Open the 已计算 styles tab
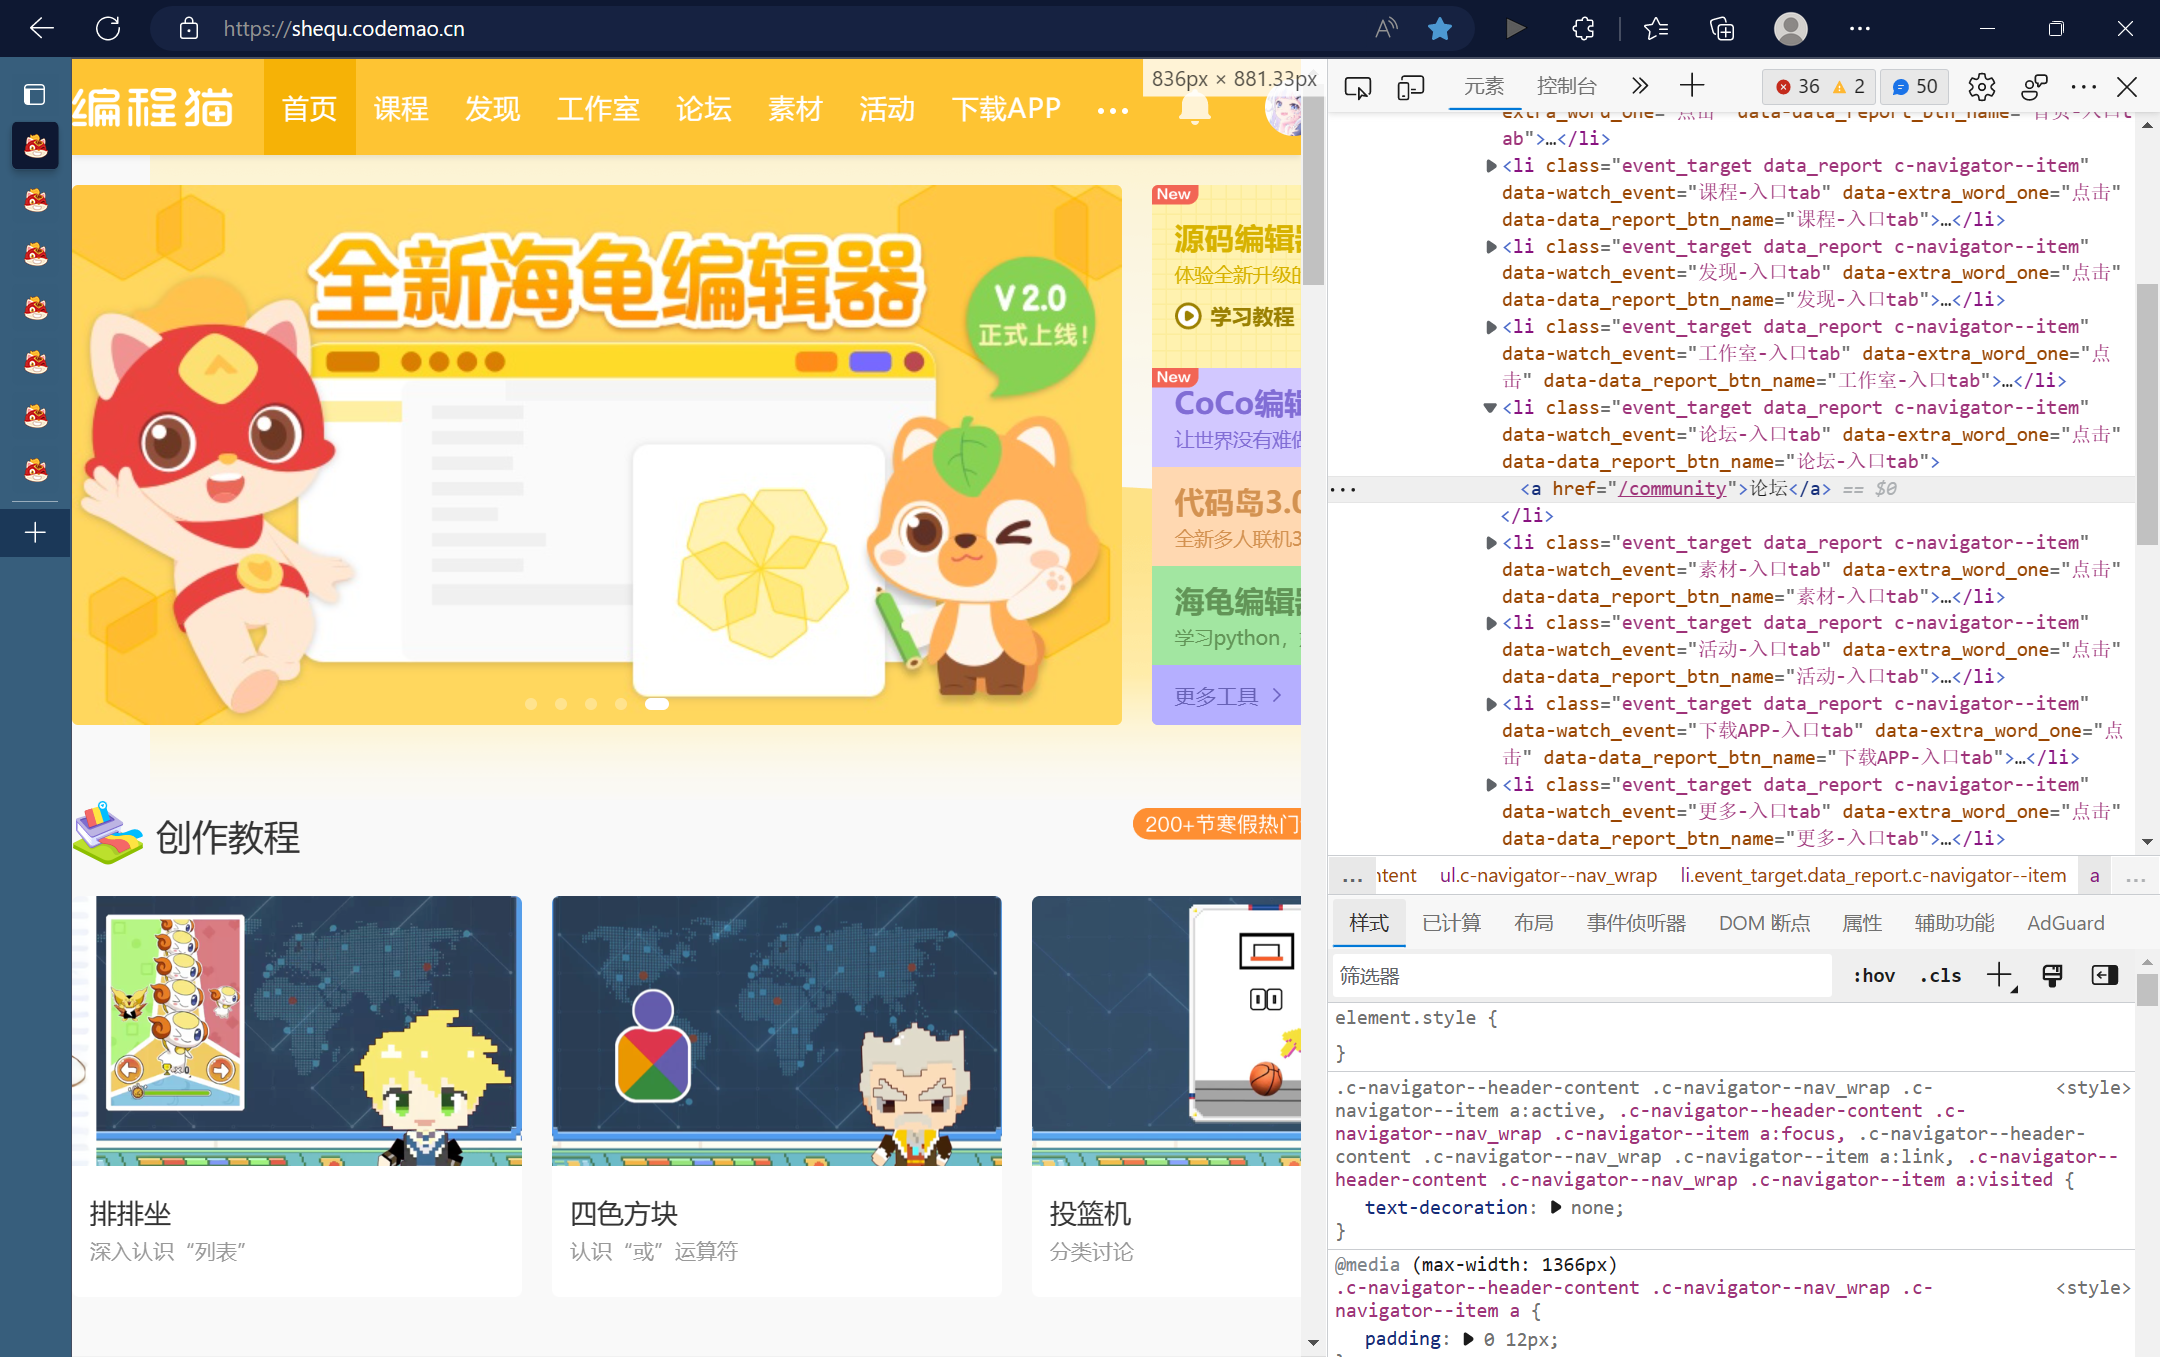 pyautogui.click(x=1451, y=923)
